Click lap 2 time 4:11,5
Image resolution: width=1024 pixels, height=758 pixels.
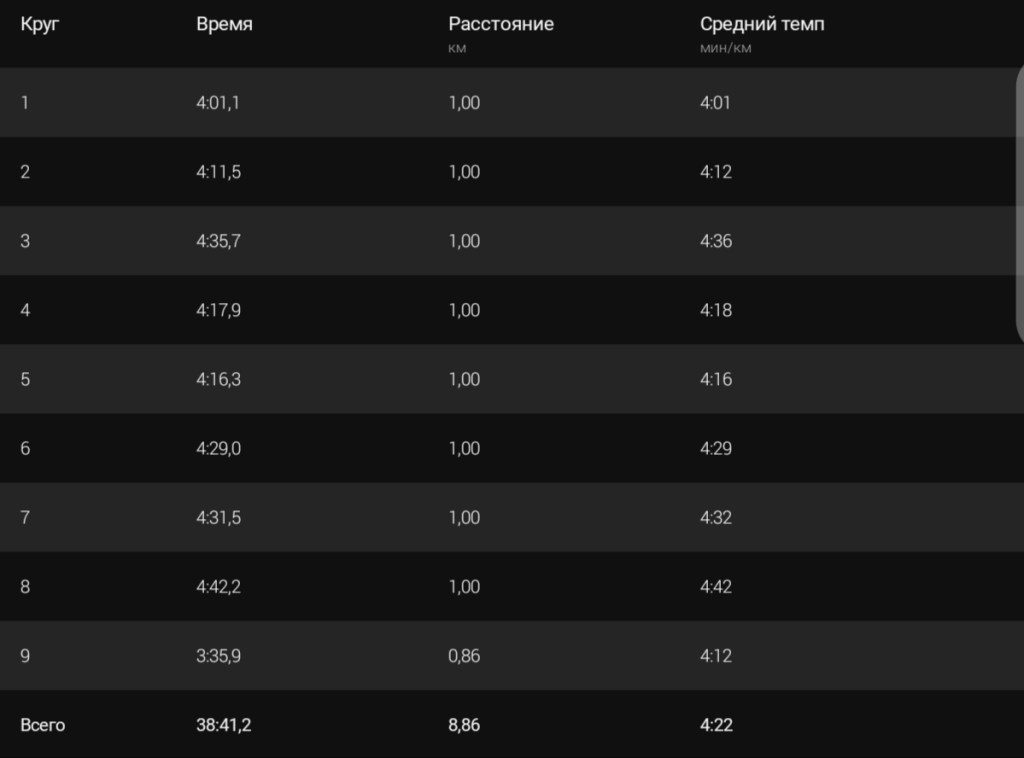point(218,172)
